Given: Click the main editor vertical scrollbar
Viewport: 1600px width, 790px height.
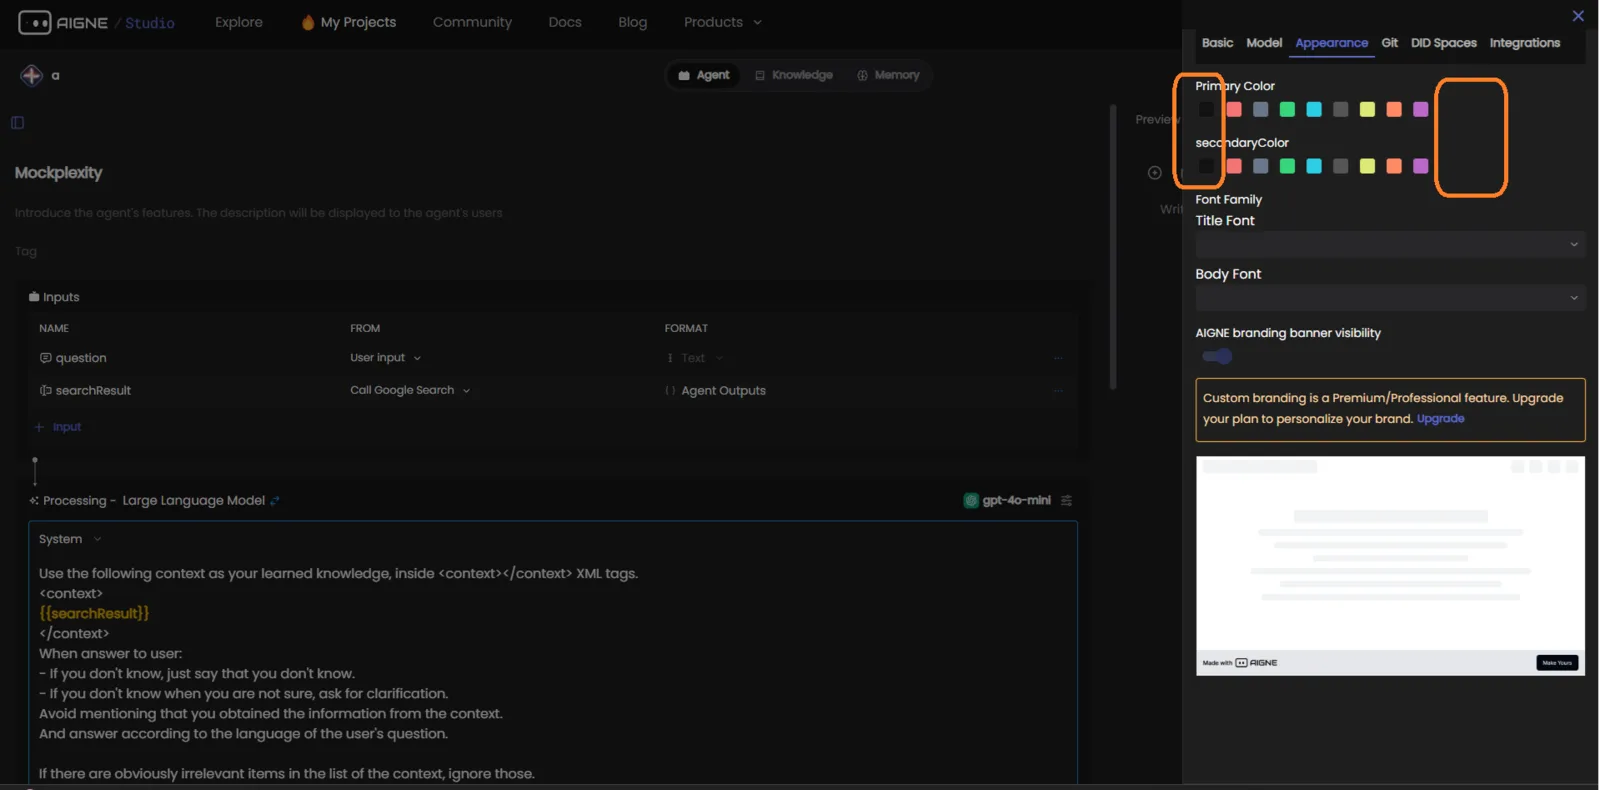Looking at the screenshot, I should pyautogui.click(x=1113, y=245).
